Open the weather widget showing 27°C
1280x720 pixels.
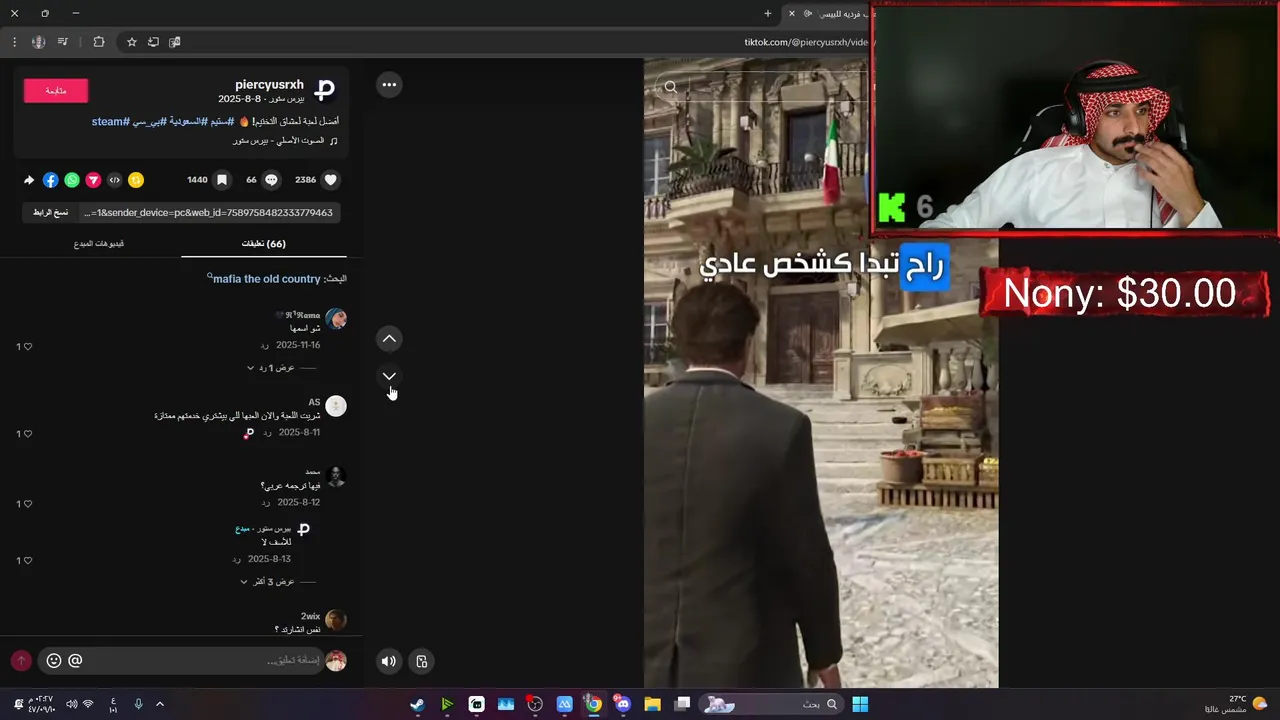1238,704
